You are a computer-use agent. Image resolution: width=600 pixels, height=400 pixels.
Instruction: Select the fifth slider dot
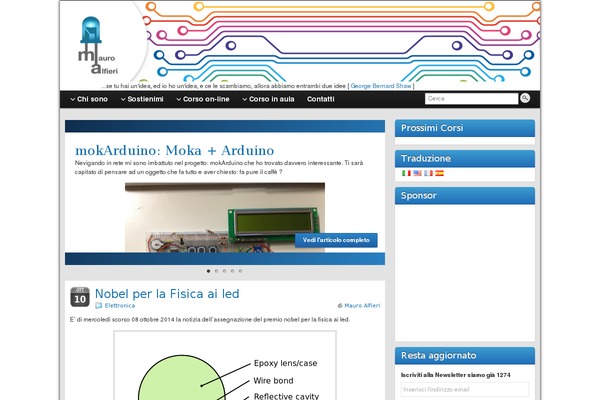240,271
